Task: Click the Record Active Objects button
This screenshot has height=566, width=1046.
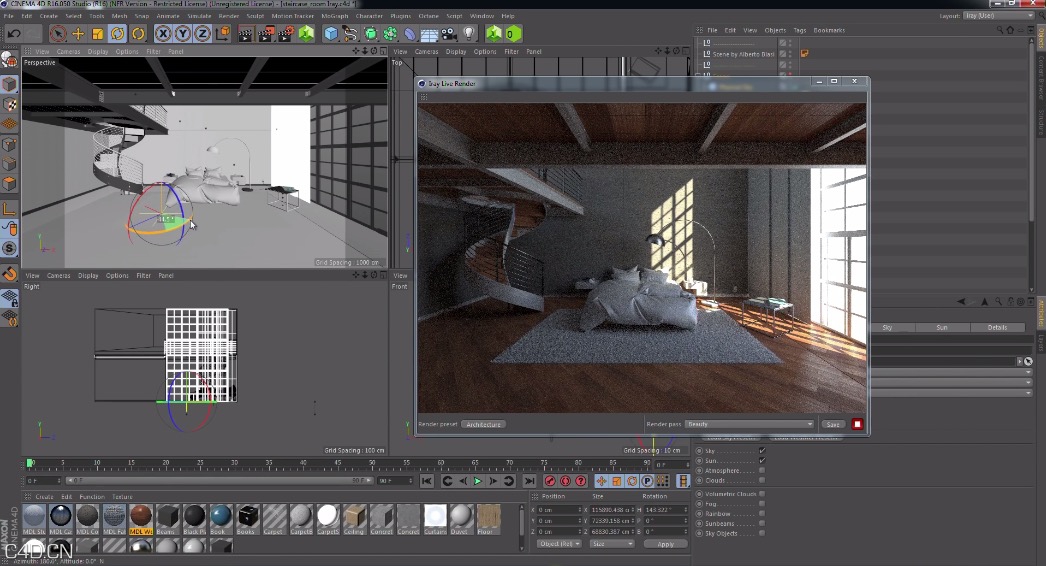Action: click(x=550, y=481)
